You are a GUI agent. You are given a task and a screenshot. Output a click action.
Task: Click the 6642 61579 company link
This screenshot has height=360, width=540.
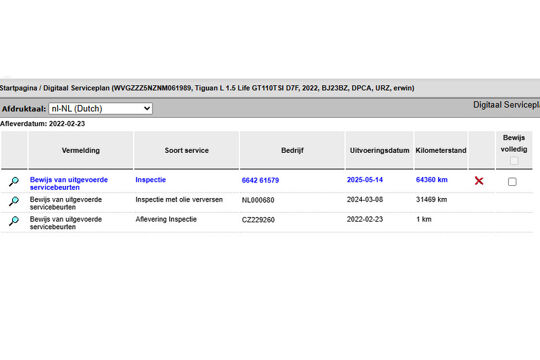click(260, 181)
